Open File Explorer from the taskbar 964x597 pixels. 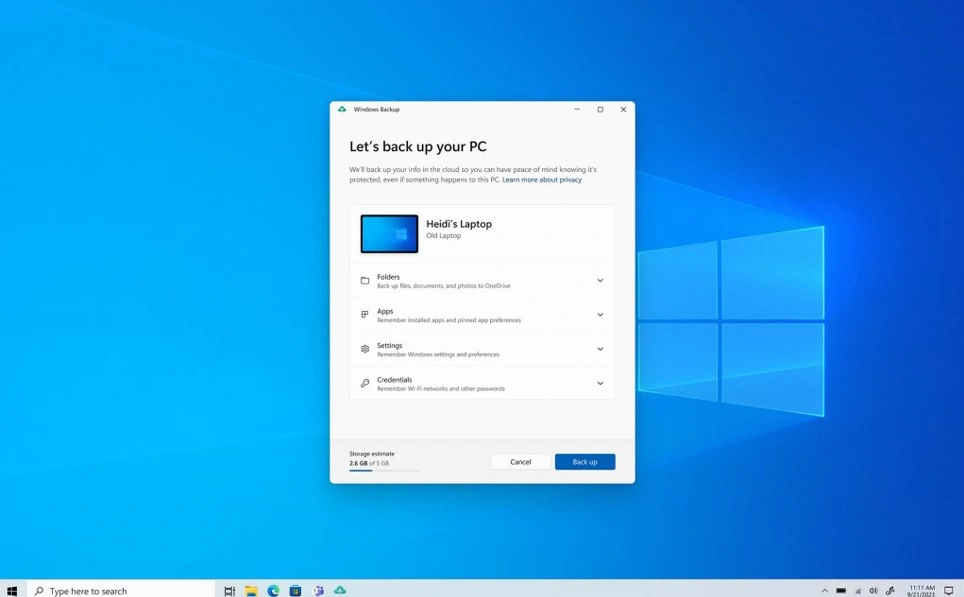coord(251,591)
